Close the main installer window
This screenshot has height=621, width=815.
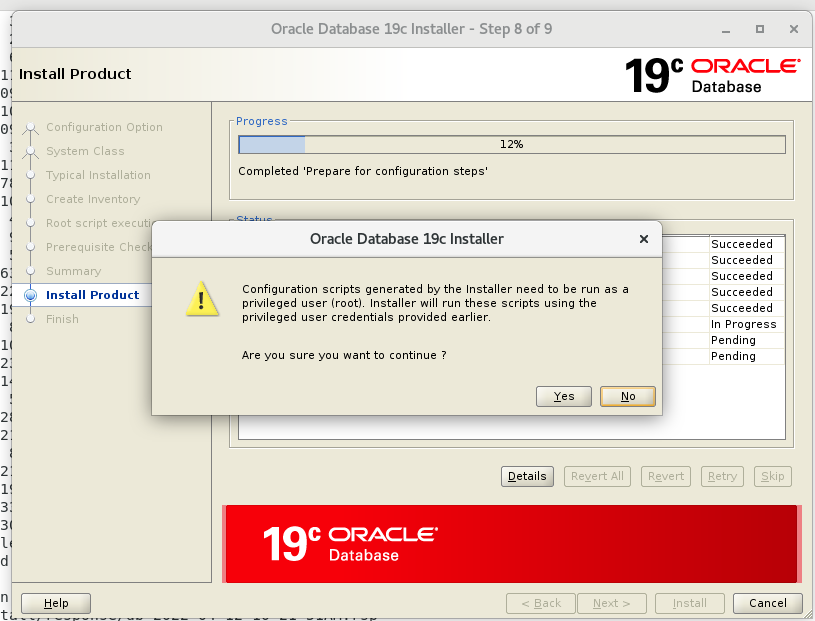(794, 29)
